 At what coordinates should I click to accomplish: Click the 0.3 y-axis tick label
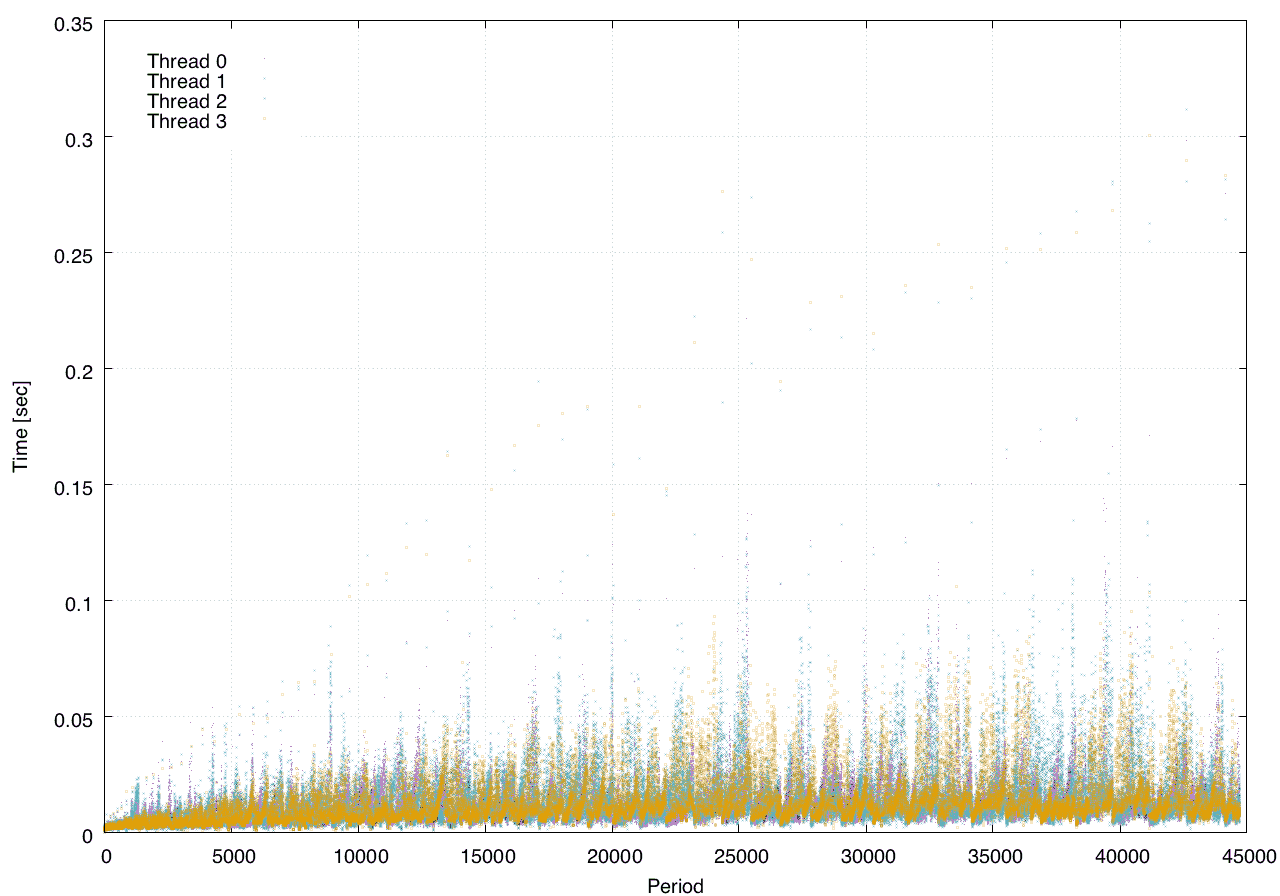pos(78,138)
